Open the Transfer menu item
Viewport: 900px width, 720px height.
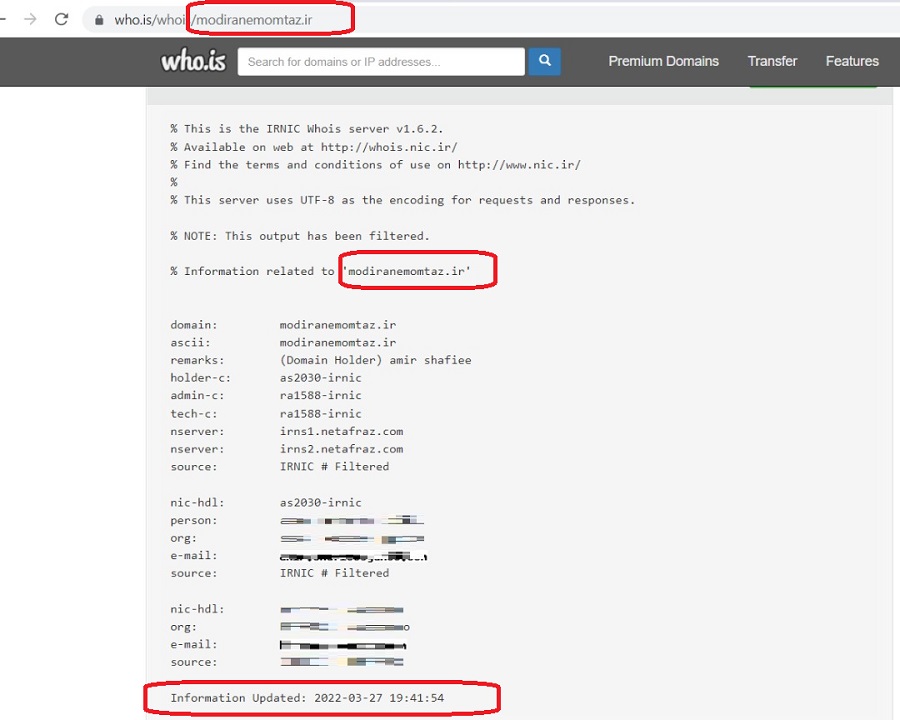pyautogui.click(x=772, y=61)
